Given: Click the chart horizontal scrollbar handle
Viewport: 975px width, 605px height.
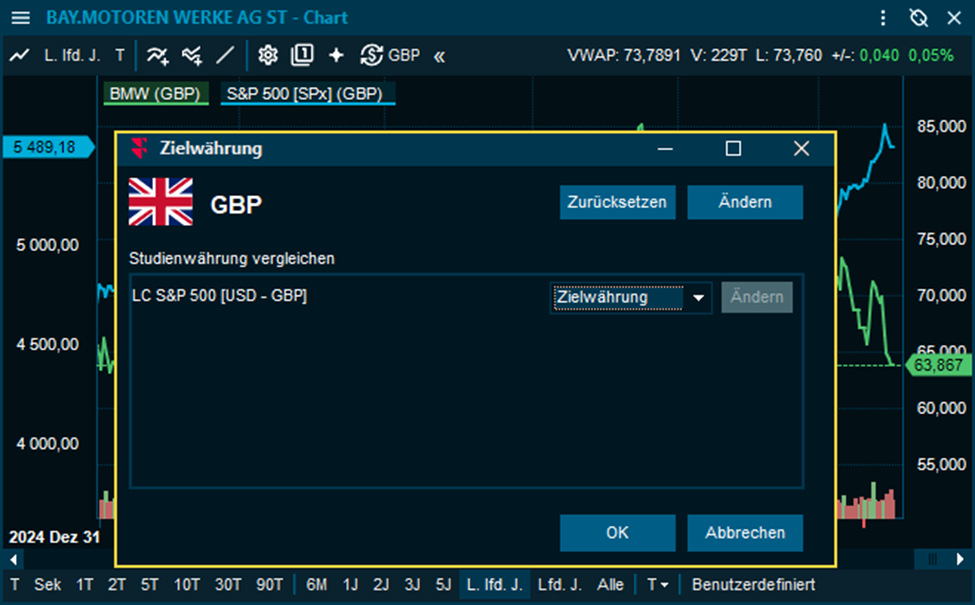Looking at the screenshot, I should click(x=932, y=559).
